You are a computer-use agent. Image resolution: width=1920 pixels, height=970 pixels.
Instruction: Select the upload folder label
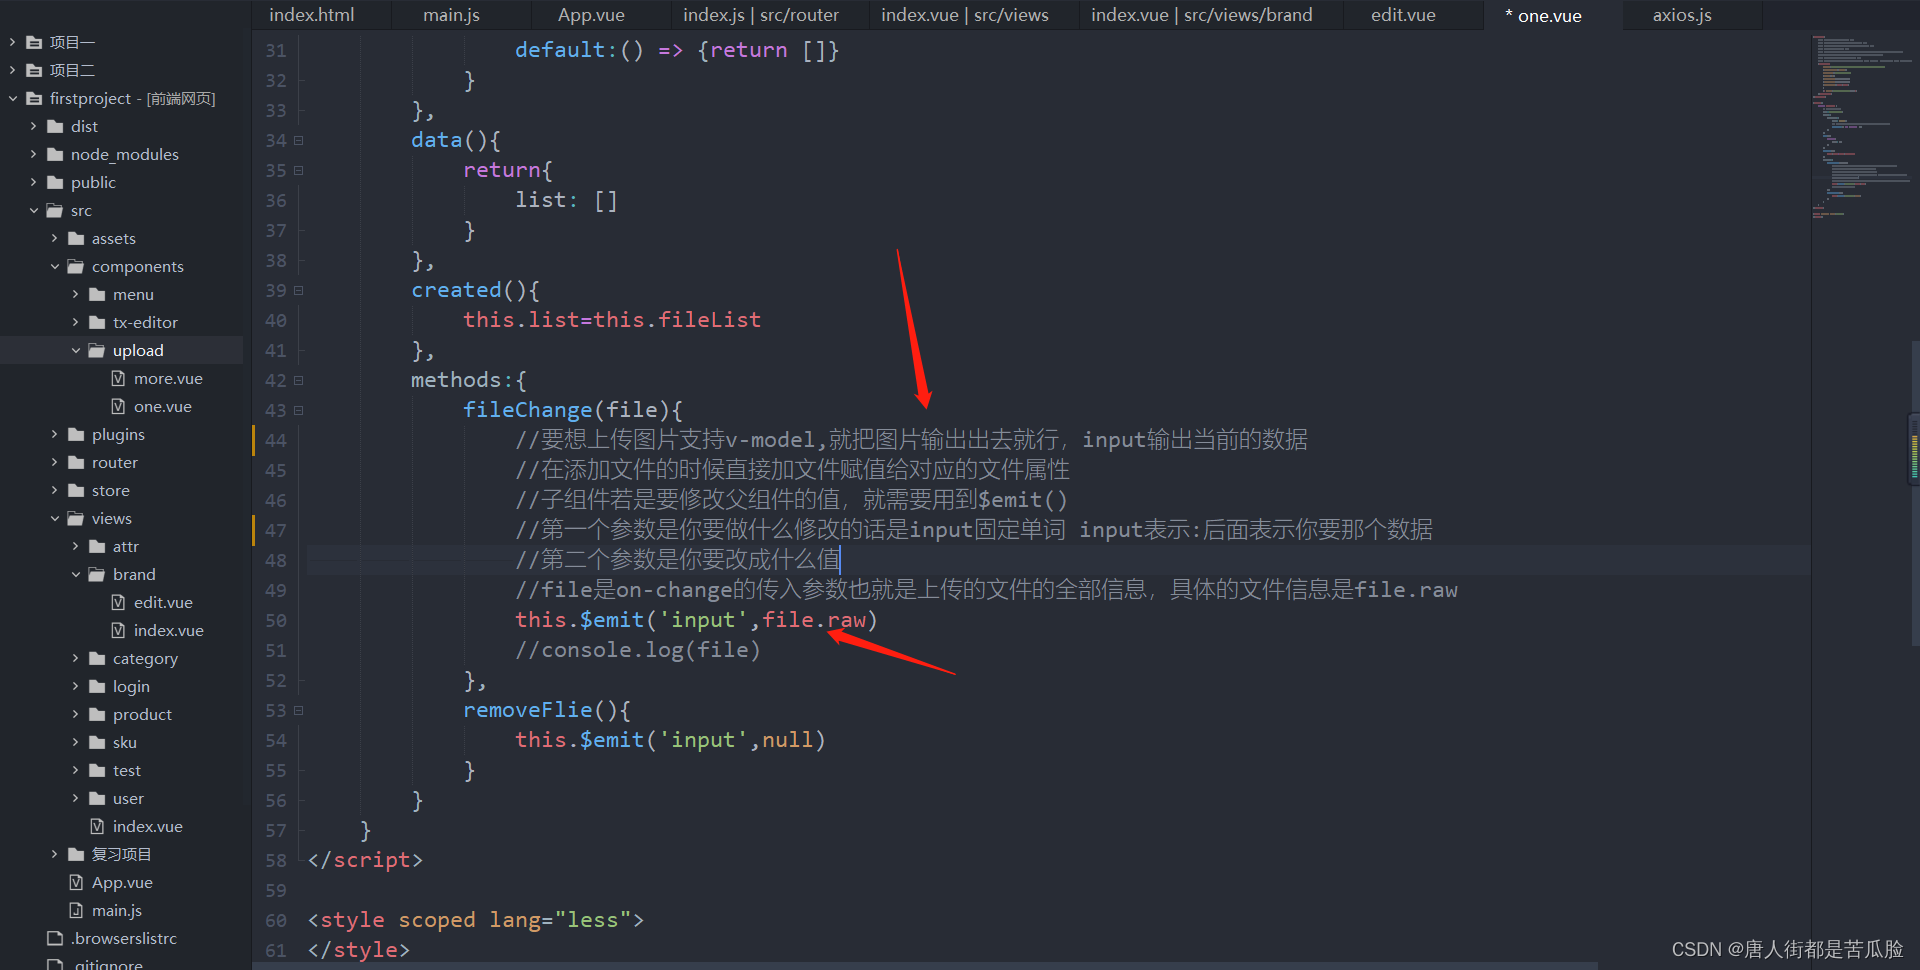tap(138, 350)
